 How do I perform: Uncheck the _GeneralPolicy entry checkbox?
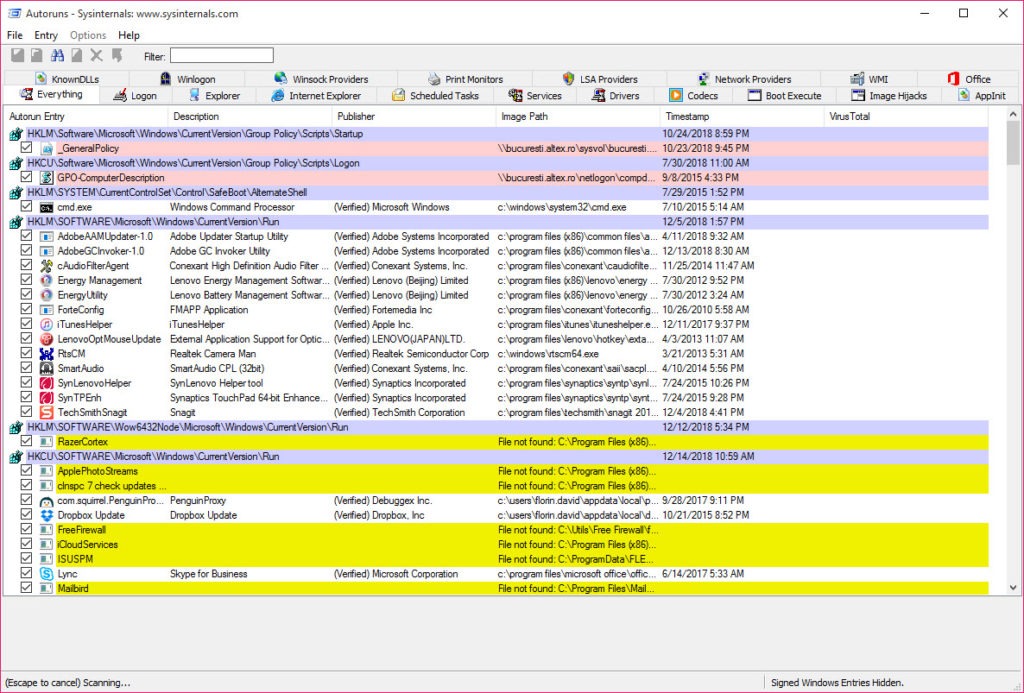point(26,148)
